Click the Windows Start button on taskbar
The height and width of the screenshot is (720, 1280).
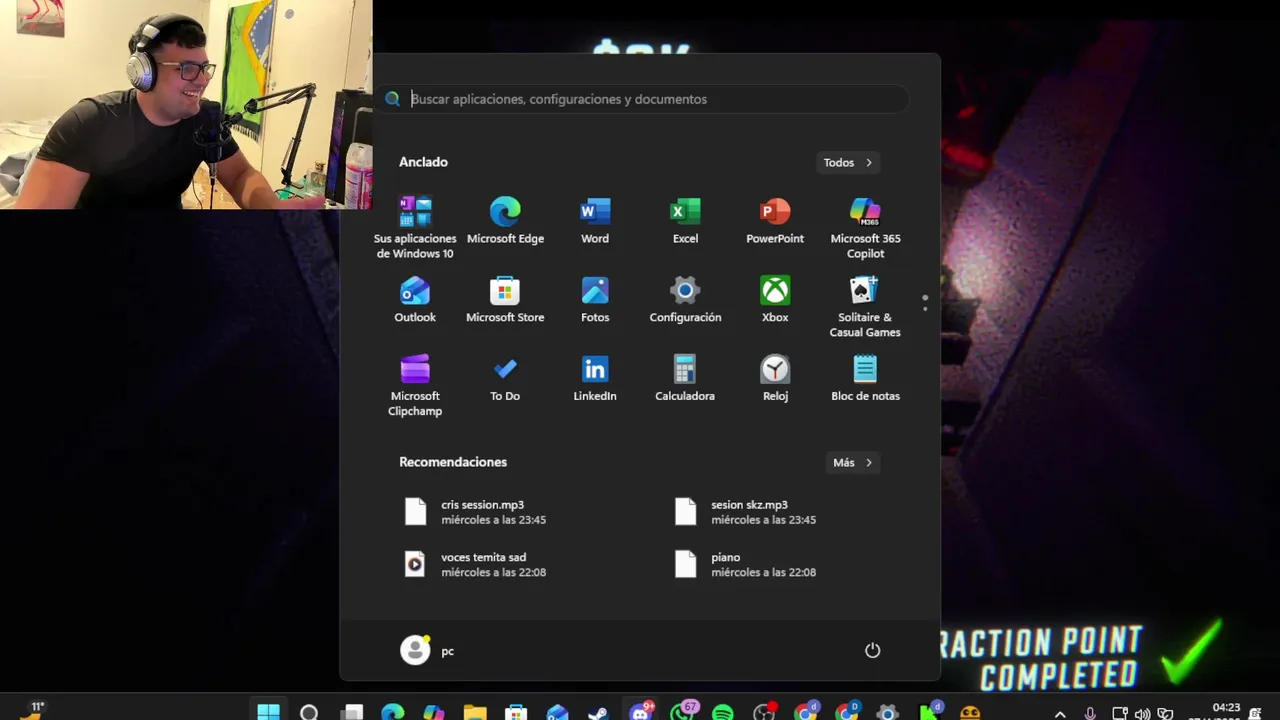point(268,711)
